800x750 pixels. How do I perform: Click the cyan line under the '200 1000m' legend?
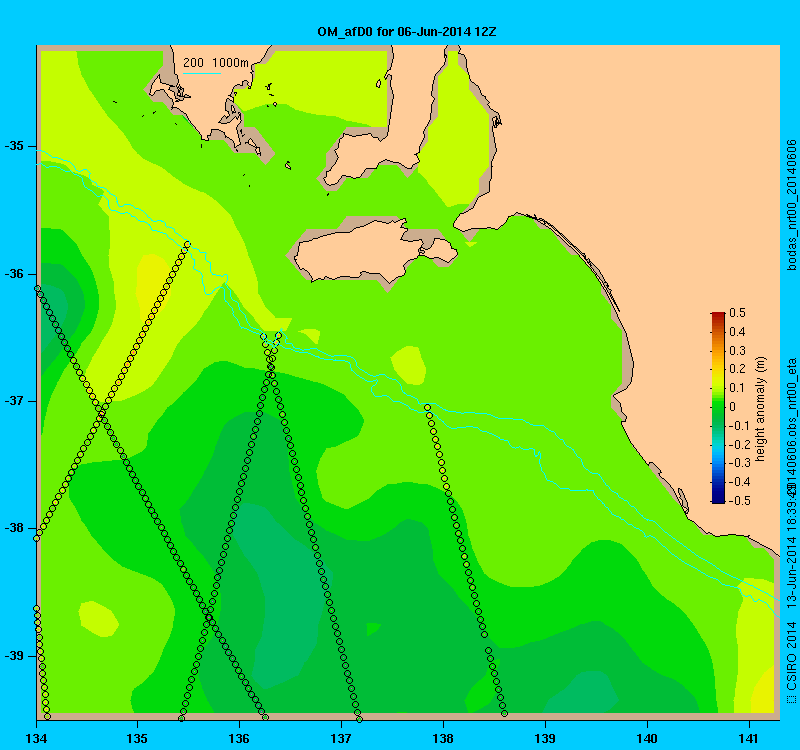tap(202, 73)
